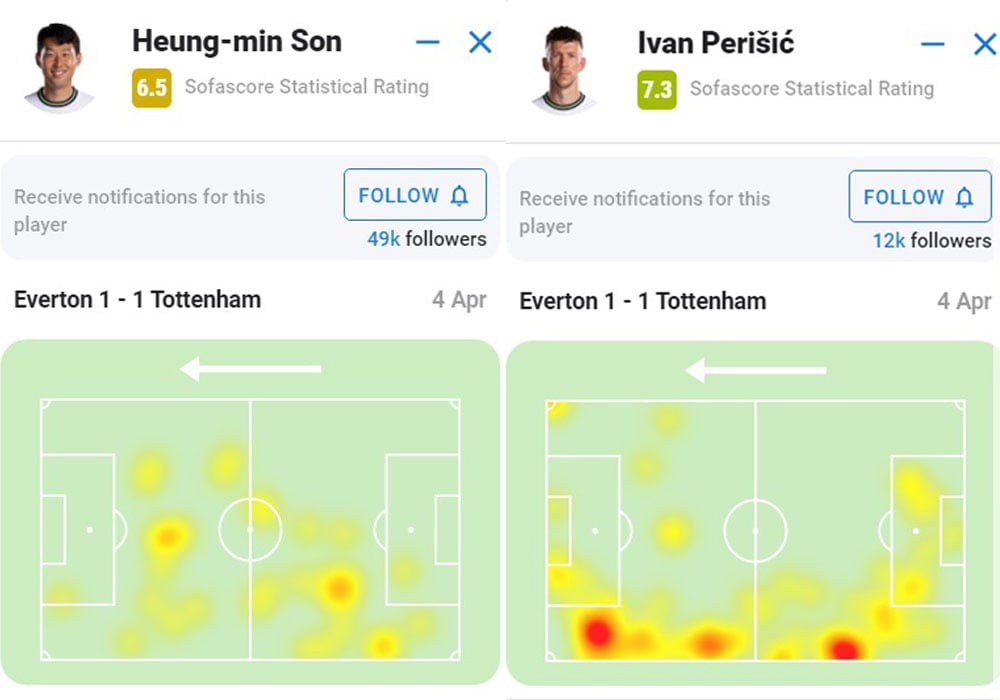Close the Ivan Perišić player panel
This screenshot has height=700, width=1000.
(x=985, y=44)
